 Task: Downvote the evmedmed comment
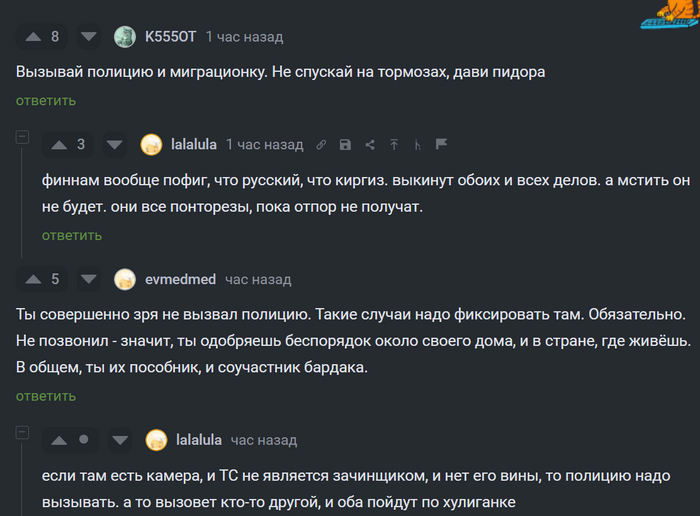point(89,279)
